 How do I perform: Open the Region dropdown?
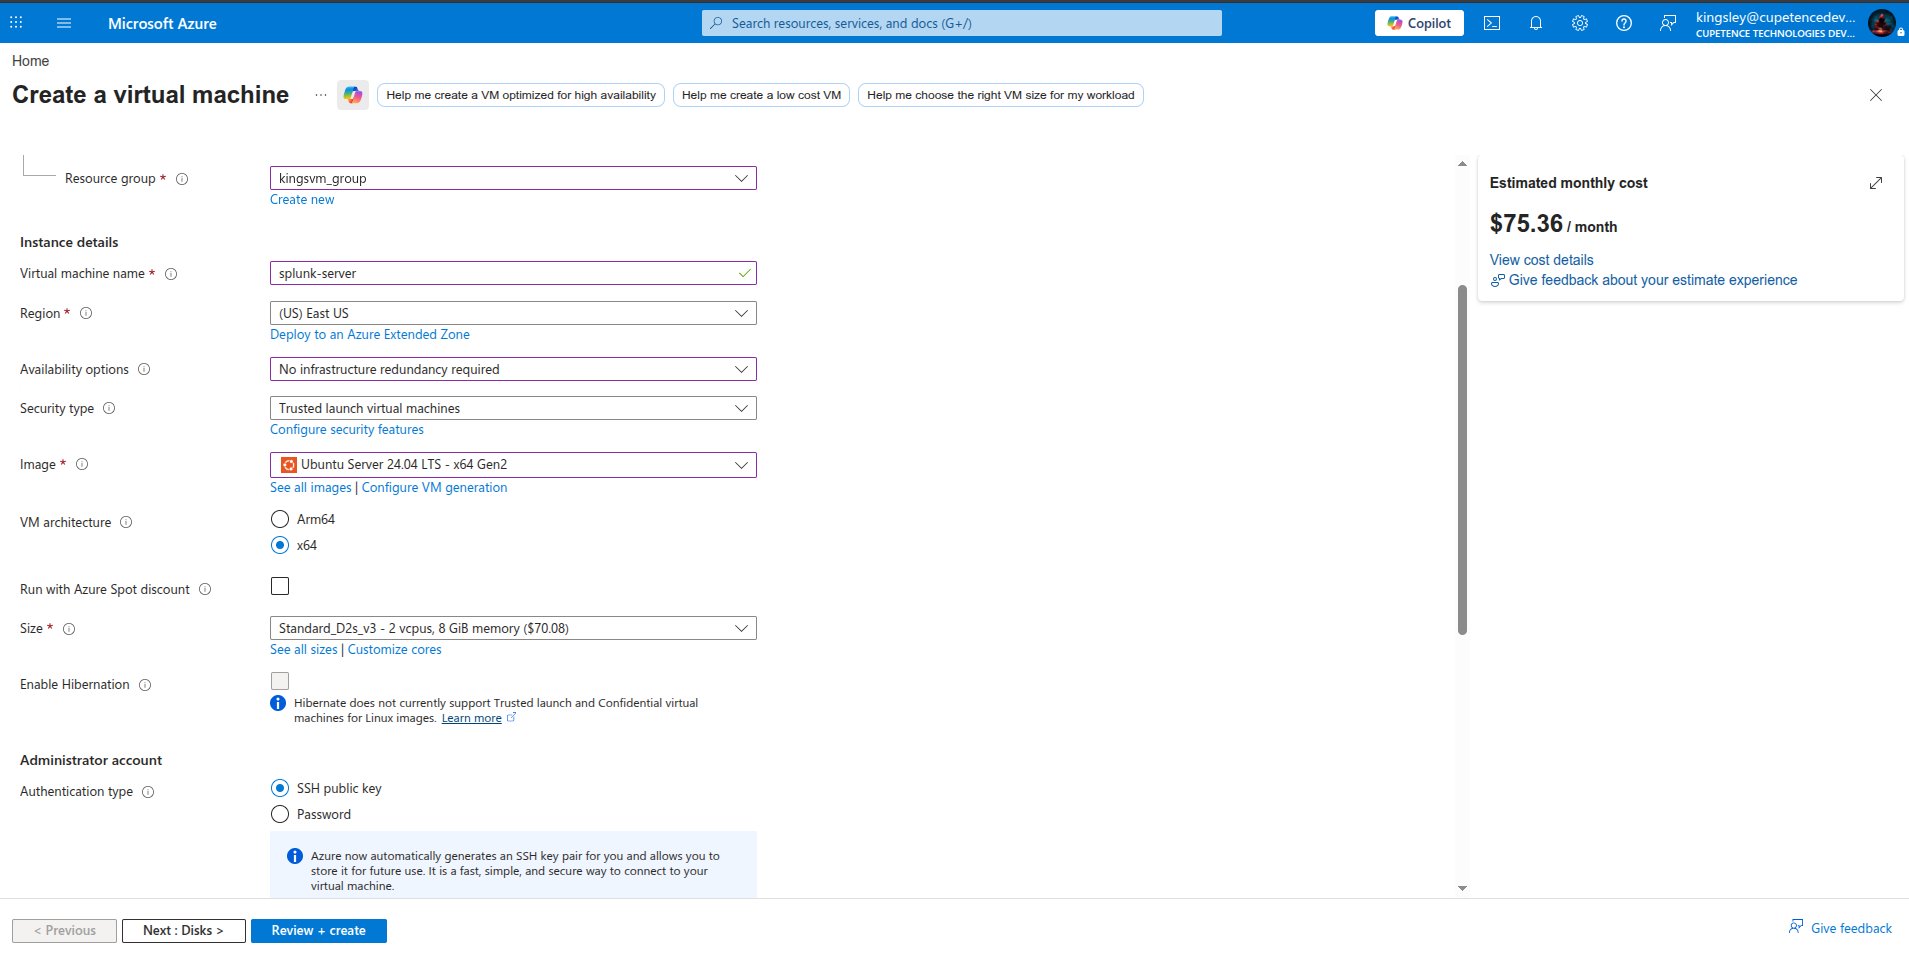point(513,313)
